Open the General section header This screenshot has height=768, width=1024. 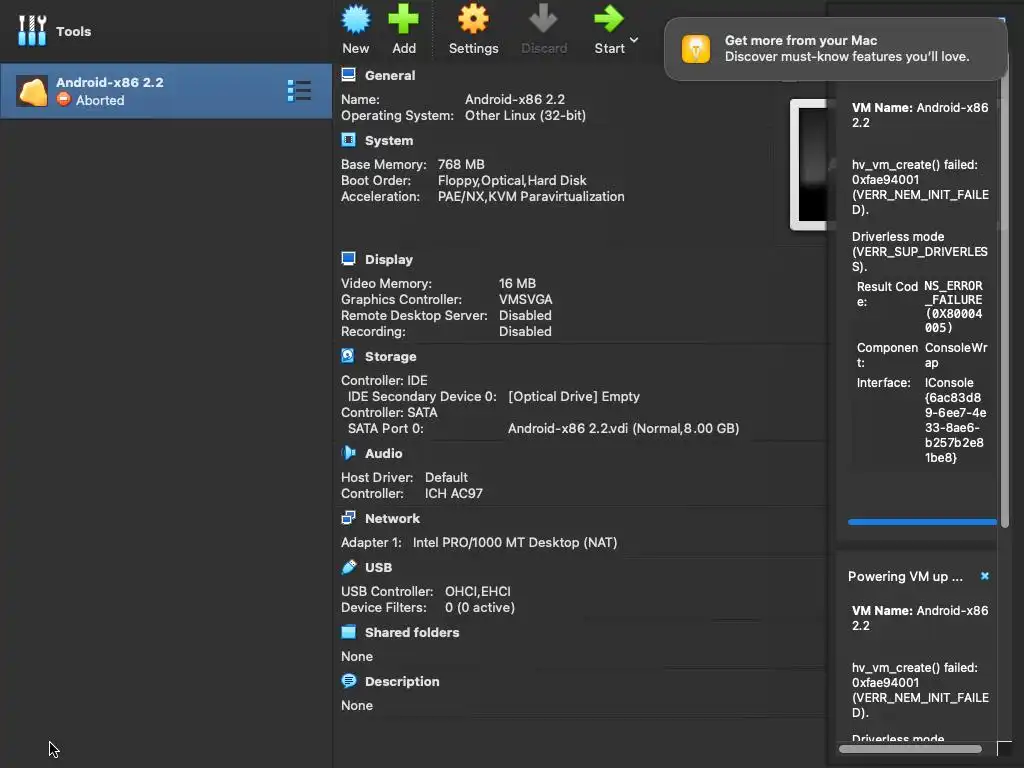[390, 76]
